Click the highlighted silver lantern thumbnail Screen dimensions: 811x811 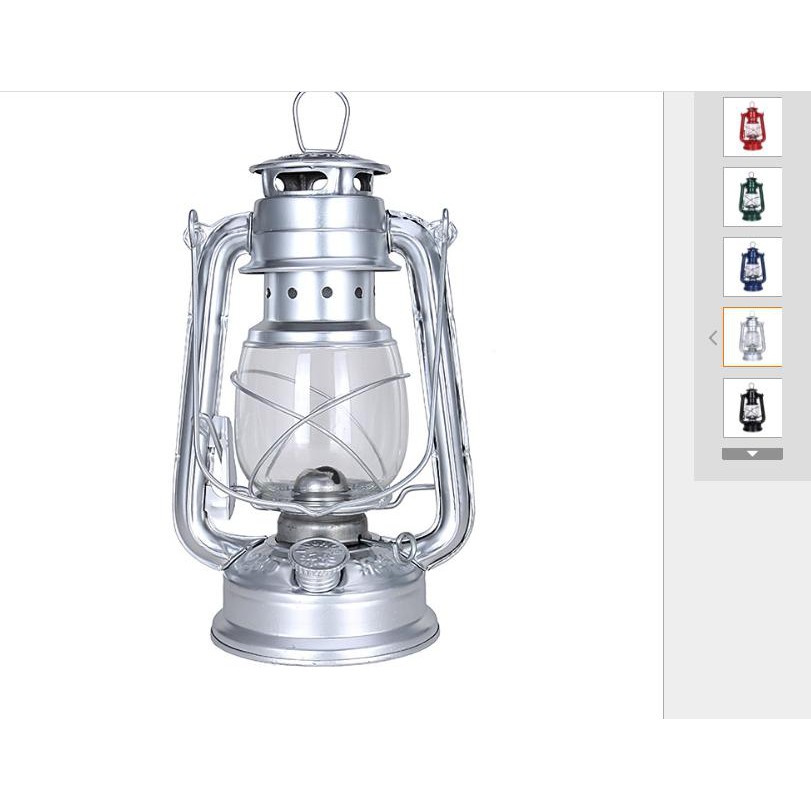(x=753, y=337)
